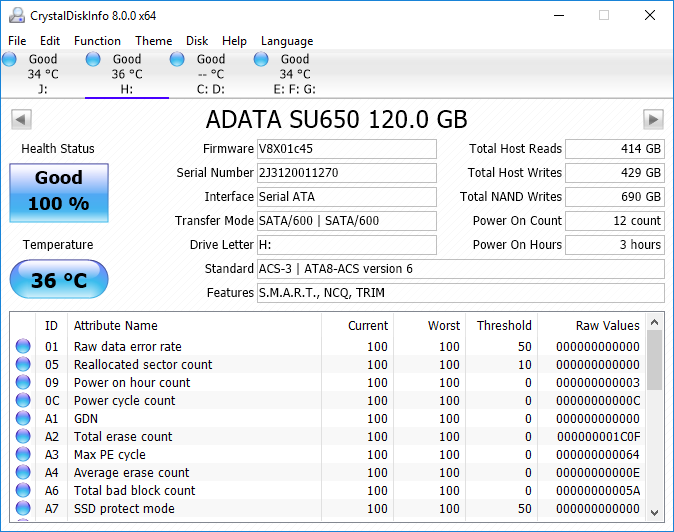This screenshot has width=674, height=532.
Task: Click the Firmware field V8X01c45
Action: tap(347, 149)
